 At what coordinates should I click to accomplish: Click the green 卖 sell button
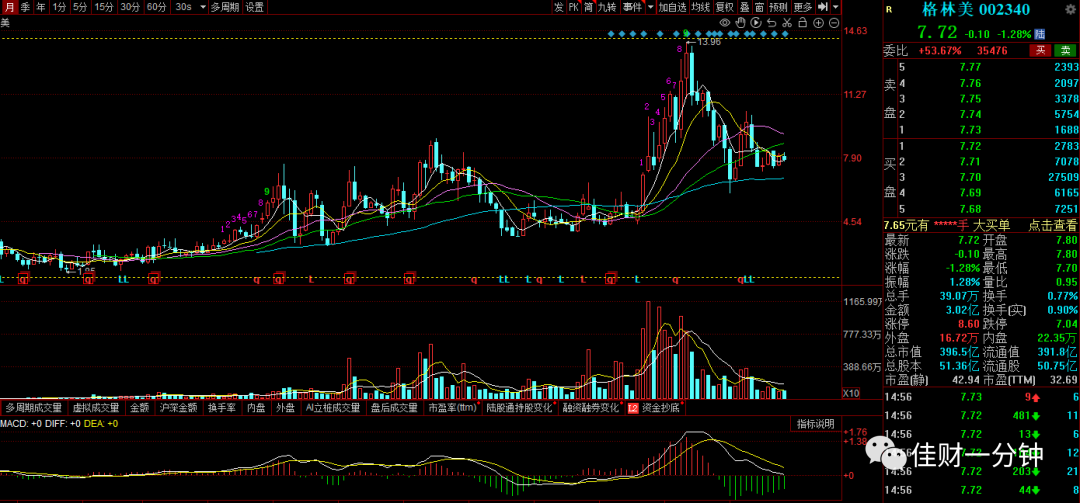[1065, 50]
